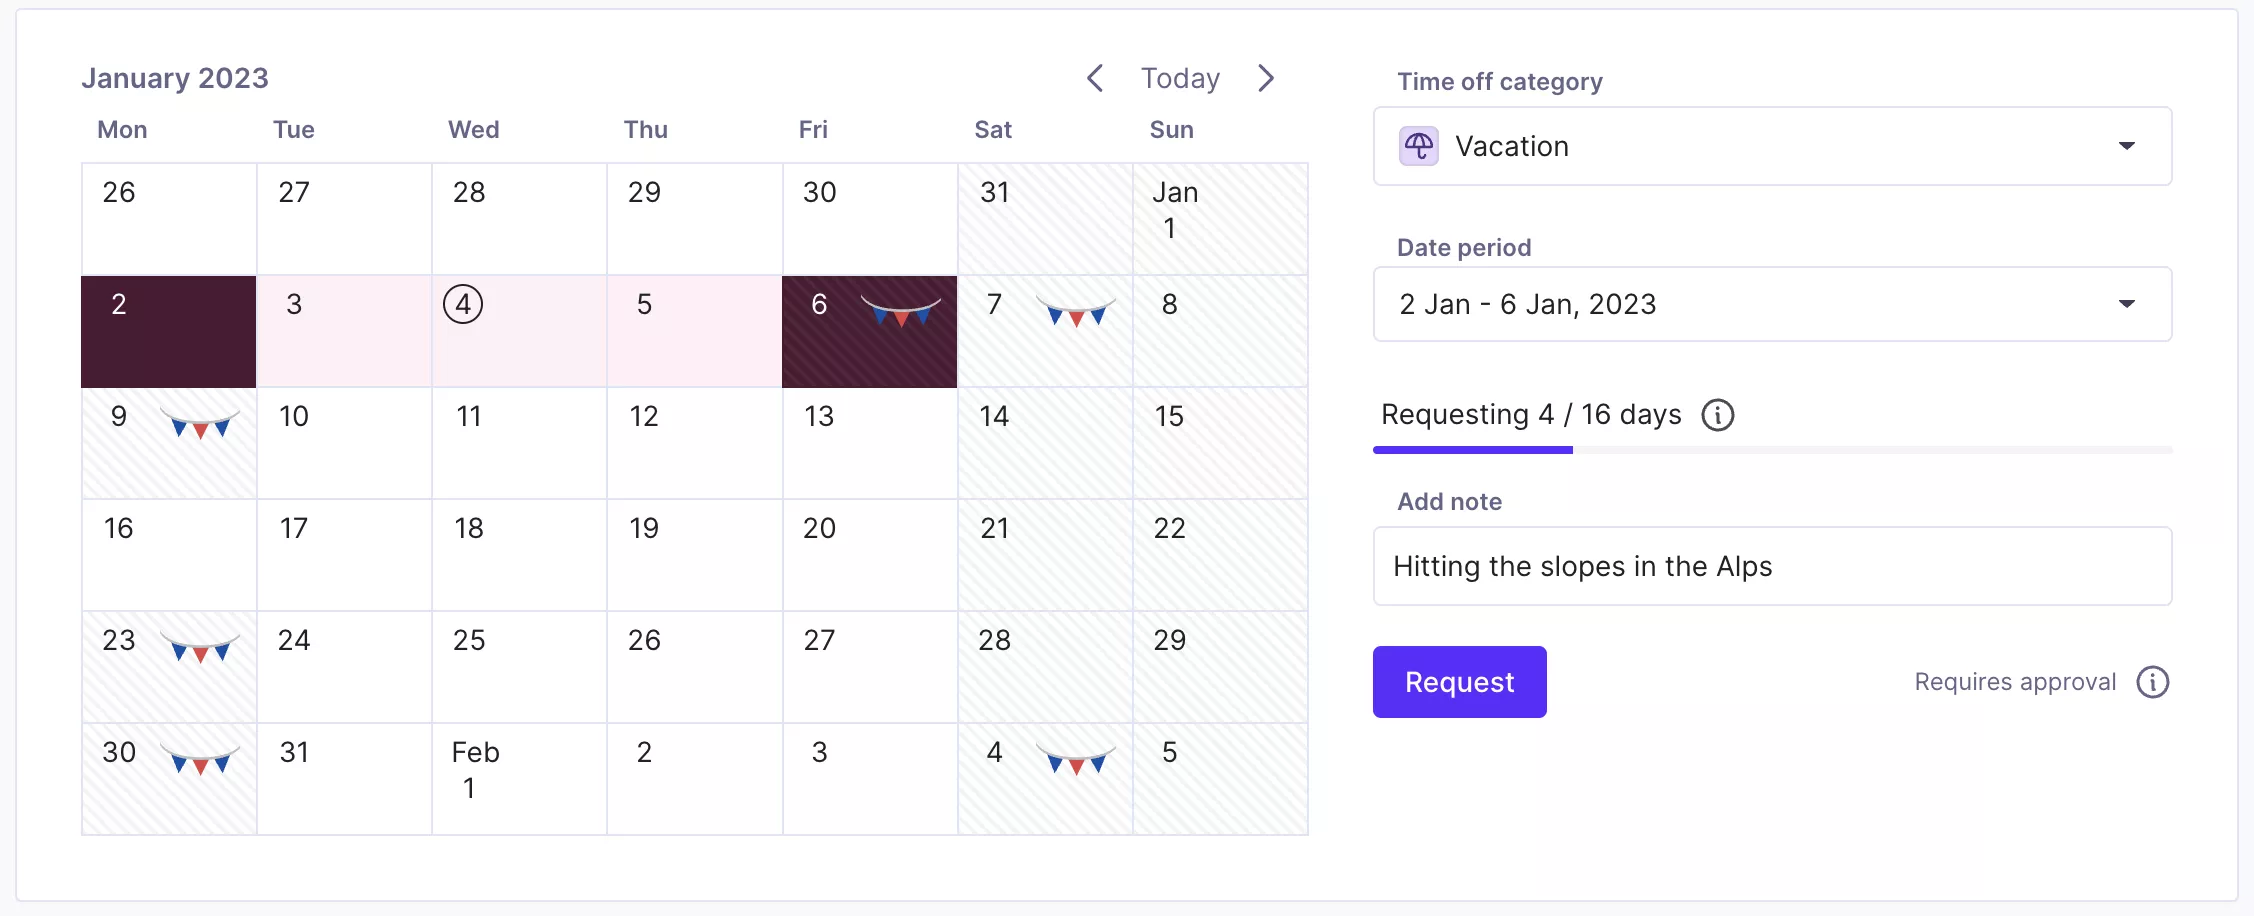Click the Vacation umbrella icon
Viewport: 2254px width, 916px height.
coord(1418,146)
